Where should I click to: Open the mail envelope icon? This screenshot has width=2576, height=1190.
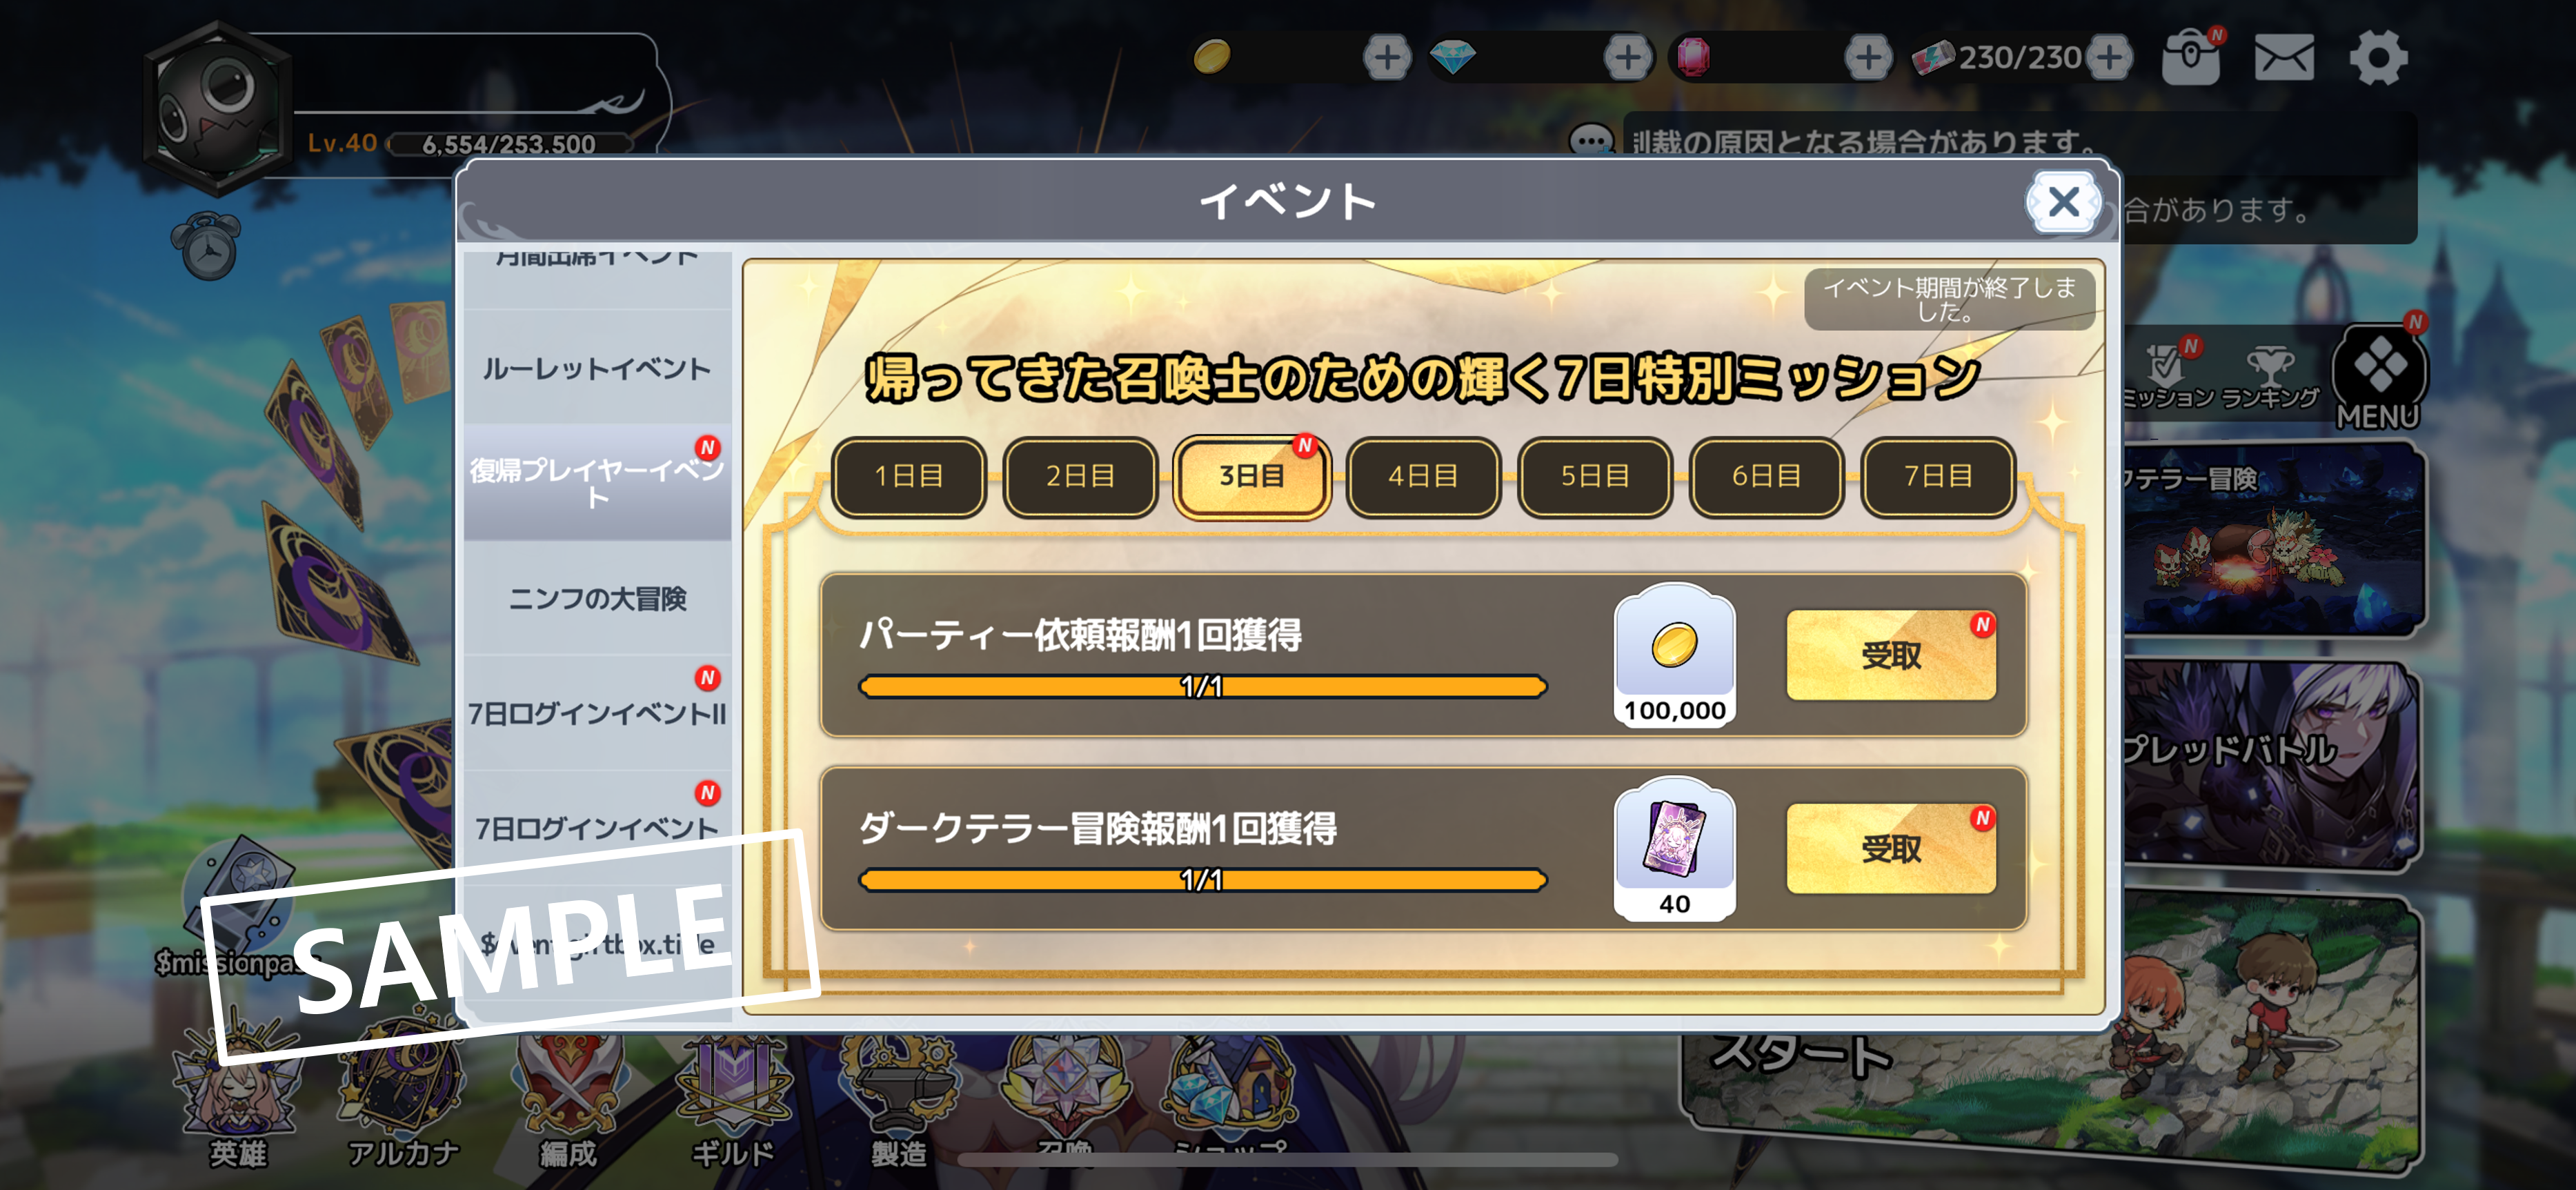point(2283,58)
